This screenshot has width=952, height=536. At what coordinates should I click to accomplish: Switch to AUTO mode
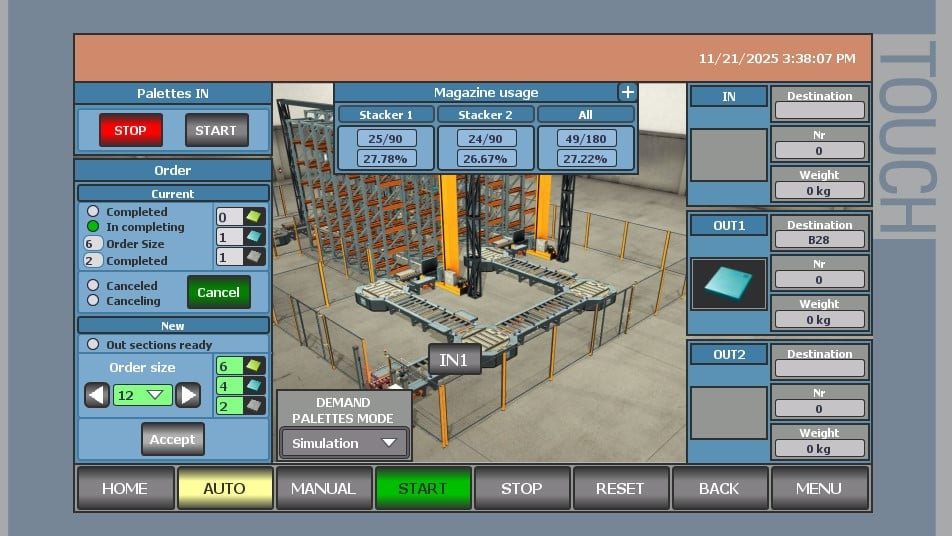(224, 488)
